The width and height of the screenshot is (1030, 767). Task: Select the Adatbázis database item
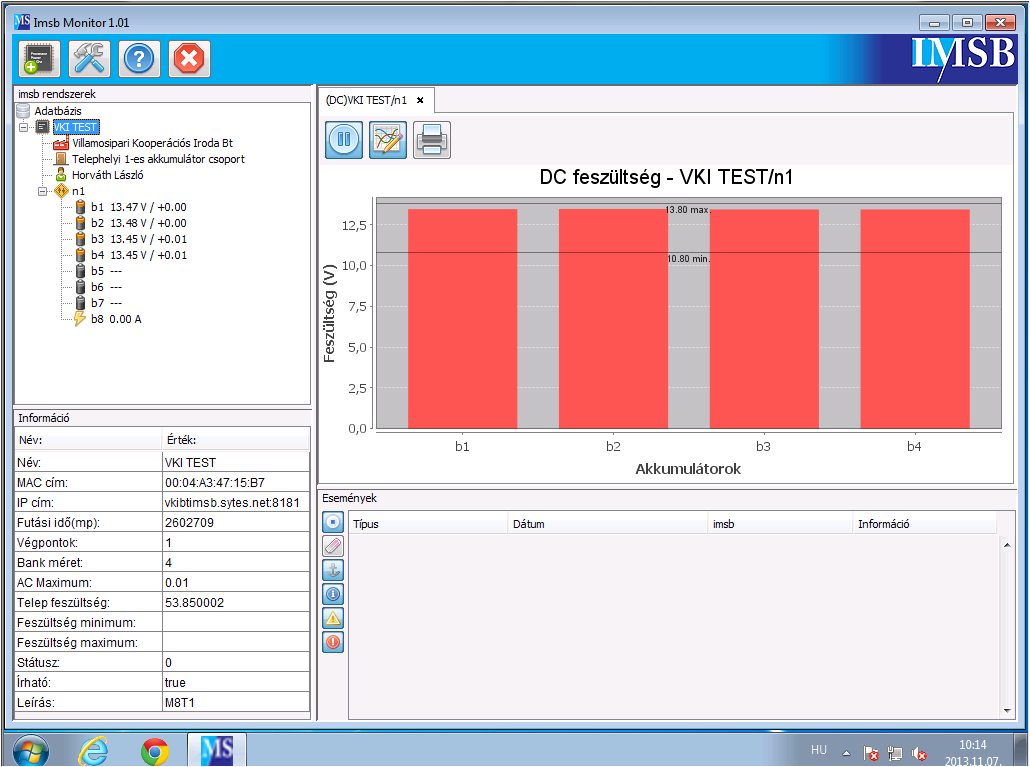pos(58,111)
